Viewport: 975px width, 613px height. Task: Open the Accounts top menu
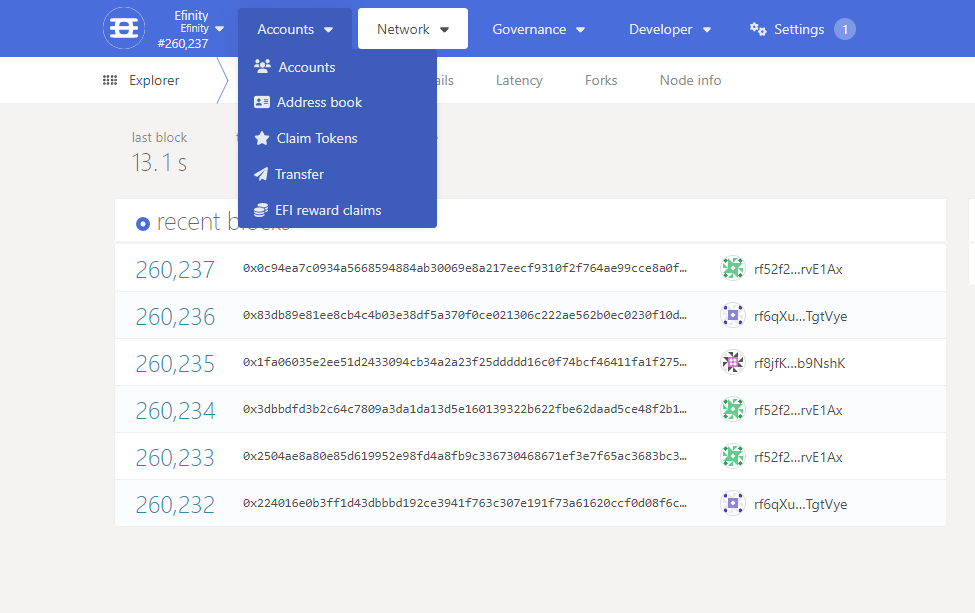click(x=295, y=29)
